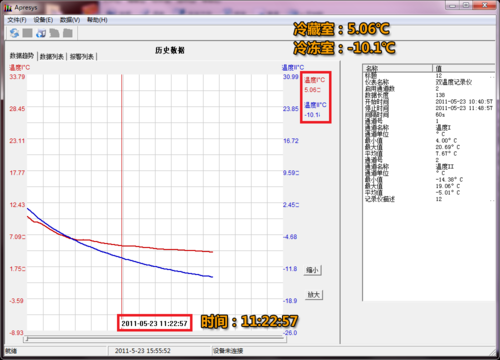Screen dimensions: 500x360
Task: Click the grayed document toolbar icon
Action: (54, 33)
